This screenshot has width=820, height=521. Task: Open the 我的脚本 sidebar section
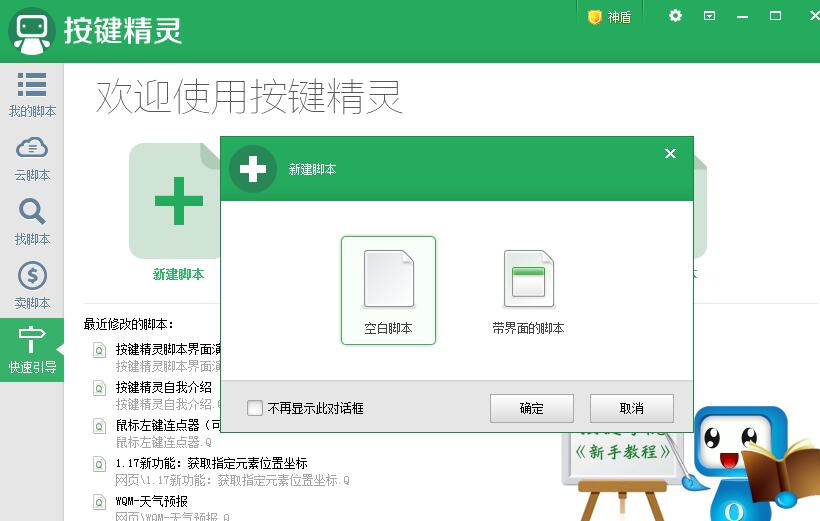[32, 95]
